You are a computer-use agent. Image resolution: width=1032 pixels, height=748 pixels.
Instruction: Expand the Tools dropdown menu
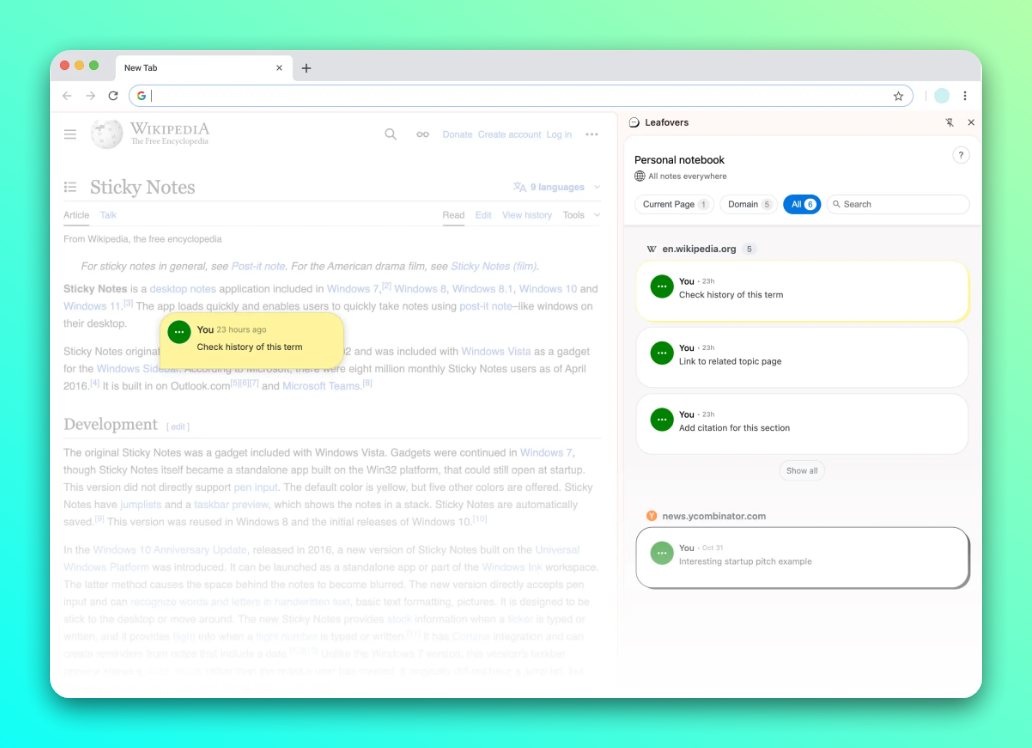[x=581, y=215]
